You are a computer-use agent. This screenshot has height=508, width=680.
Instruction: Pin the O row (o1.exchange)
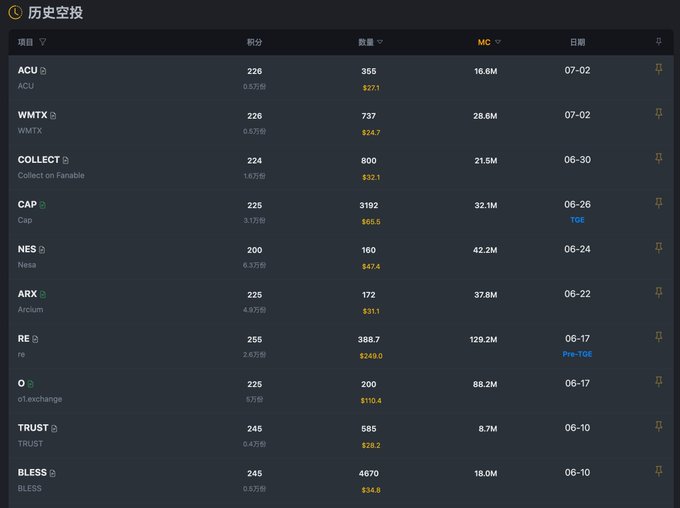click(658, 382)
